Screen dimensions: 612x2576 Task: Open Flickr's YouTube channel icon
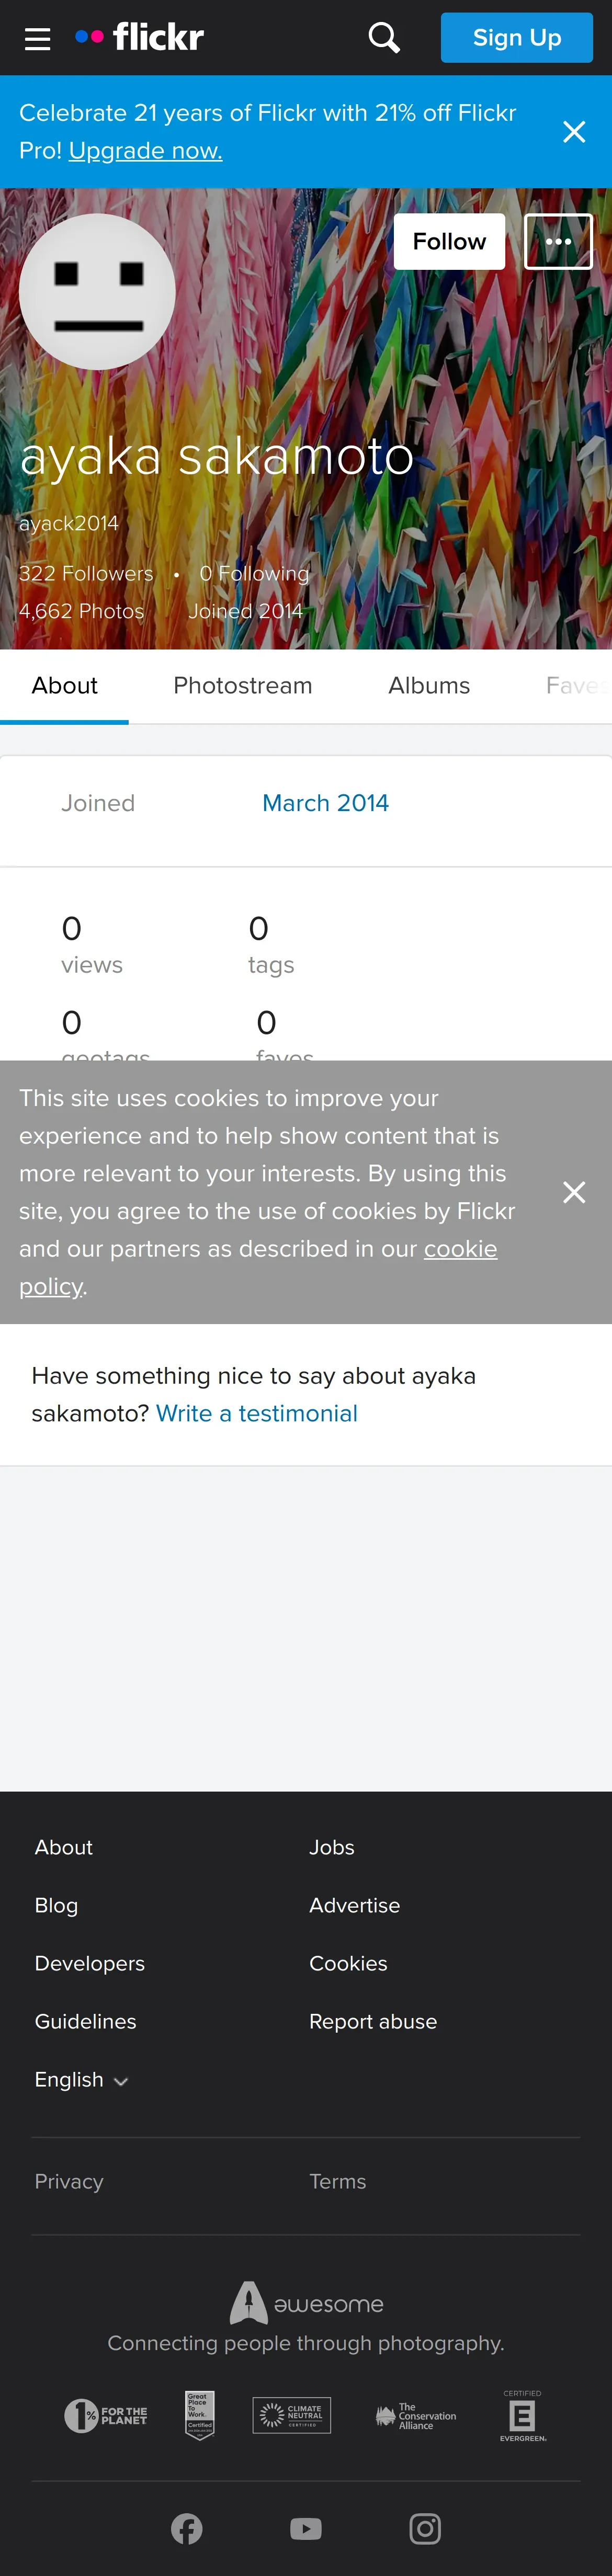[x=306, y=2529]
